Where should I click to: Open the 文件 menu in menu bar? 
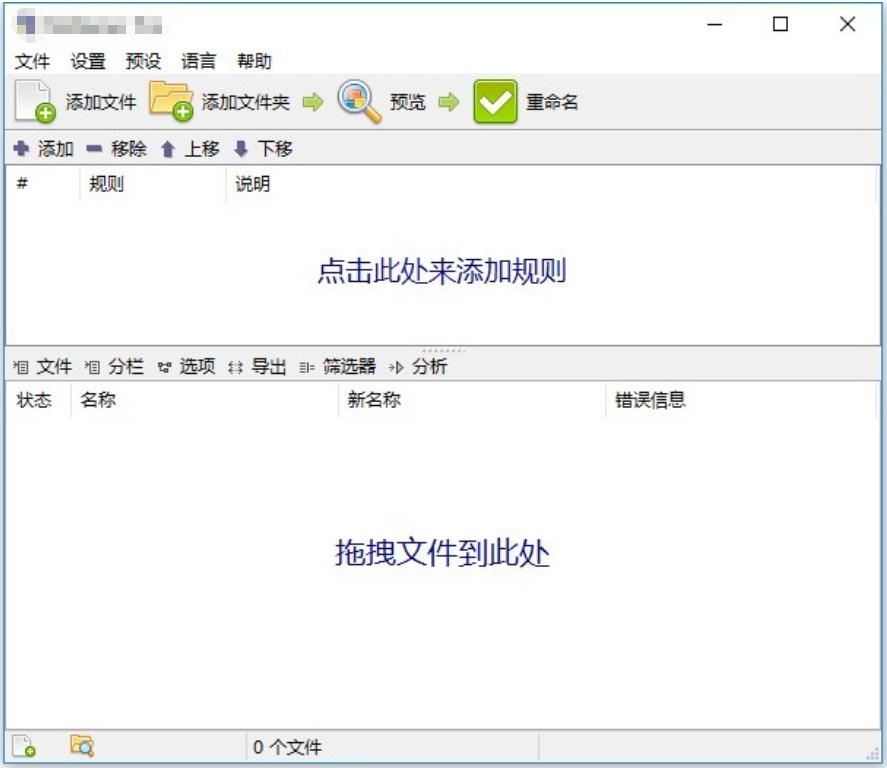(32, 61)
